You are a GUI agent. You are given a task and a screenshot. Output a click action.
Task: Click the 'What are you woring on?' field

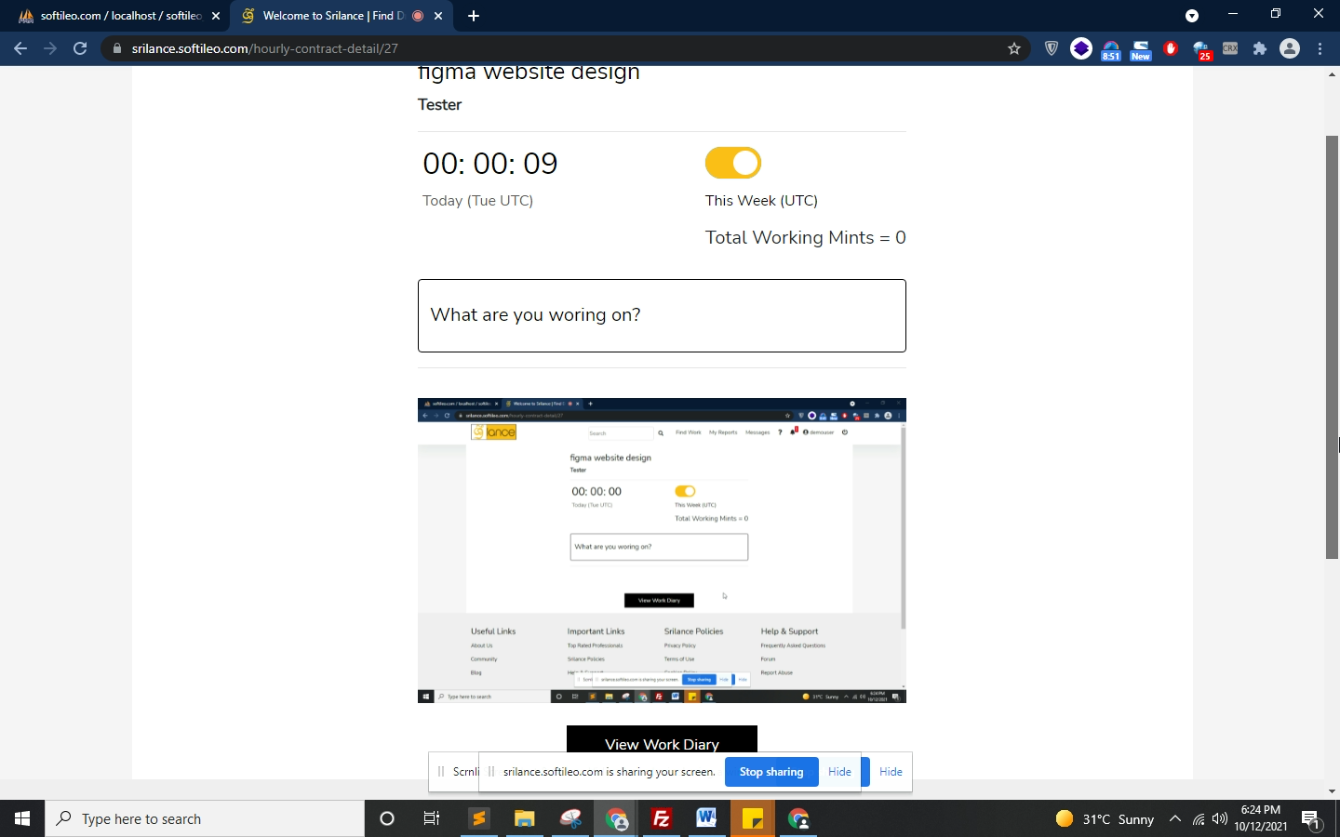(661, 315)
